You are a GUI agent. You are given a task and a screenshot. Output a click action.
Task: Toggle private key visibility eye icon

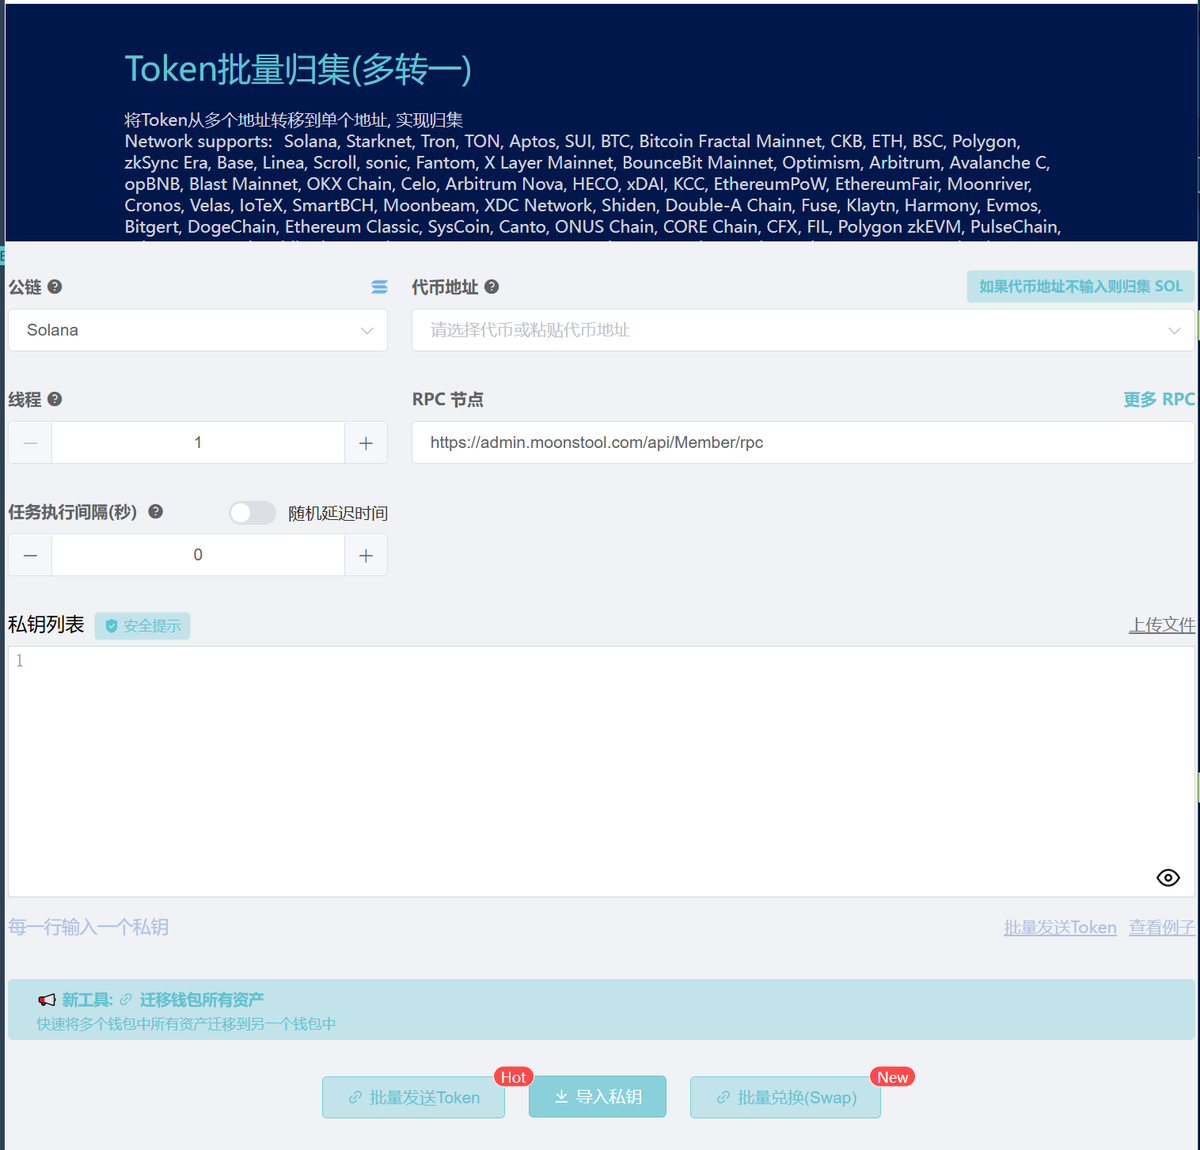[1168, 877]
